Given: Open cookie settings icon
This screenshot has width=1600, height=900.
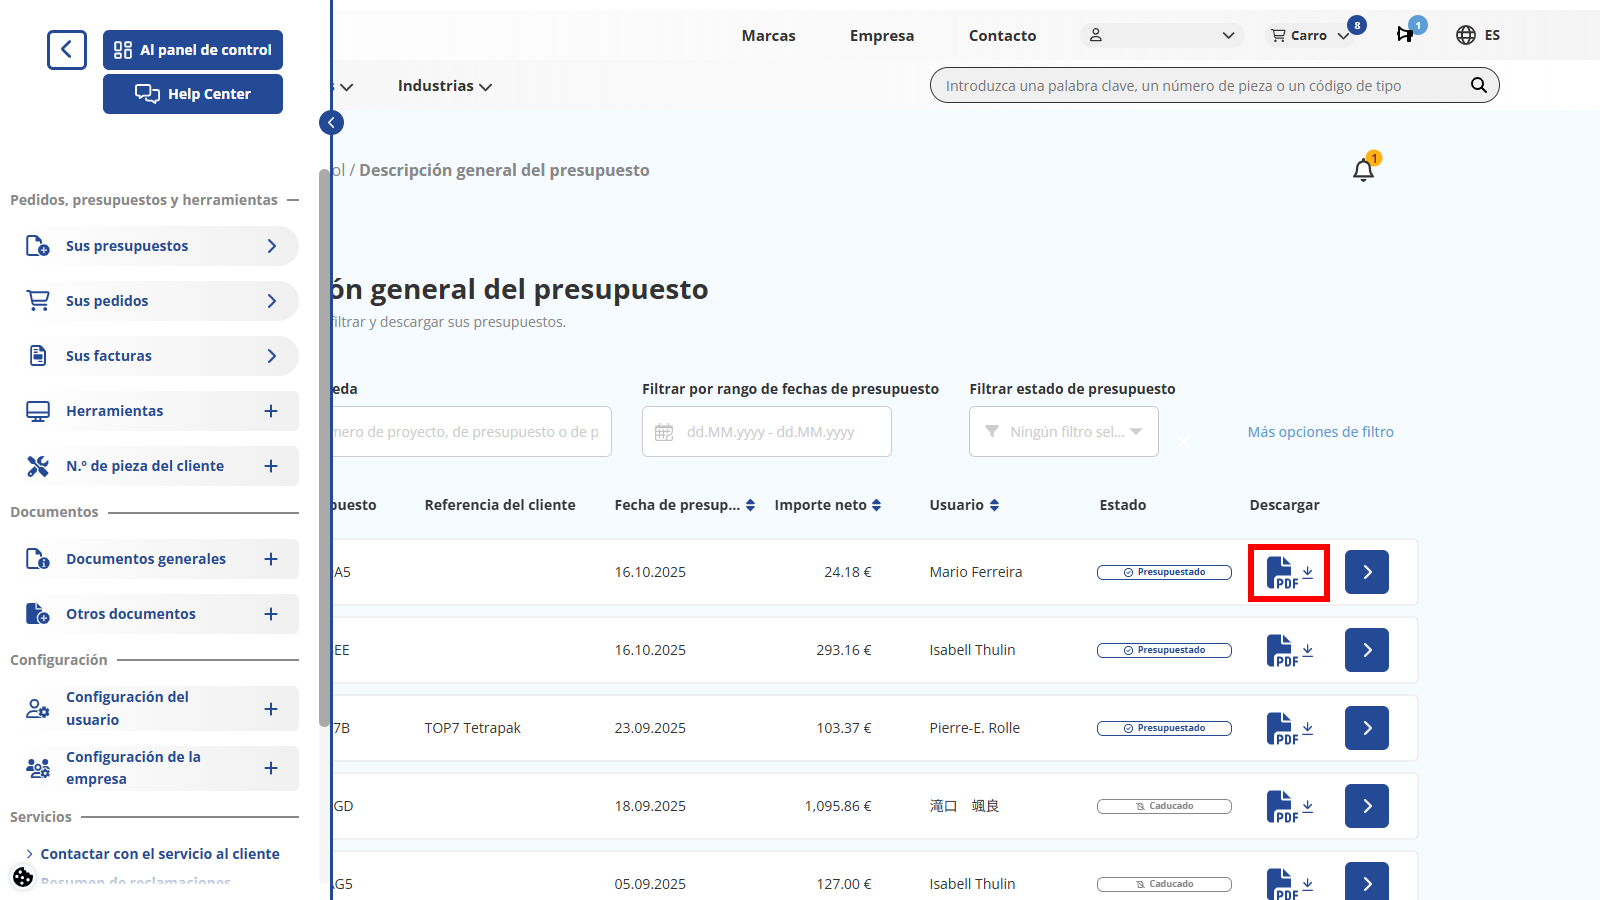Looking at the screenshot, I should [23, 877].
